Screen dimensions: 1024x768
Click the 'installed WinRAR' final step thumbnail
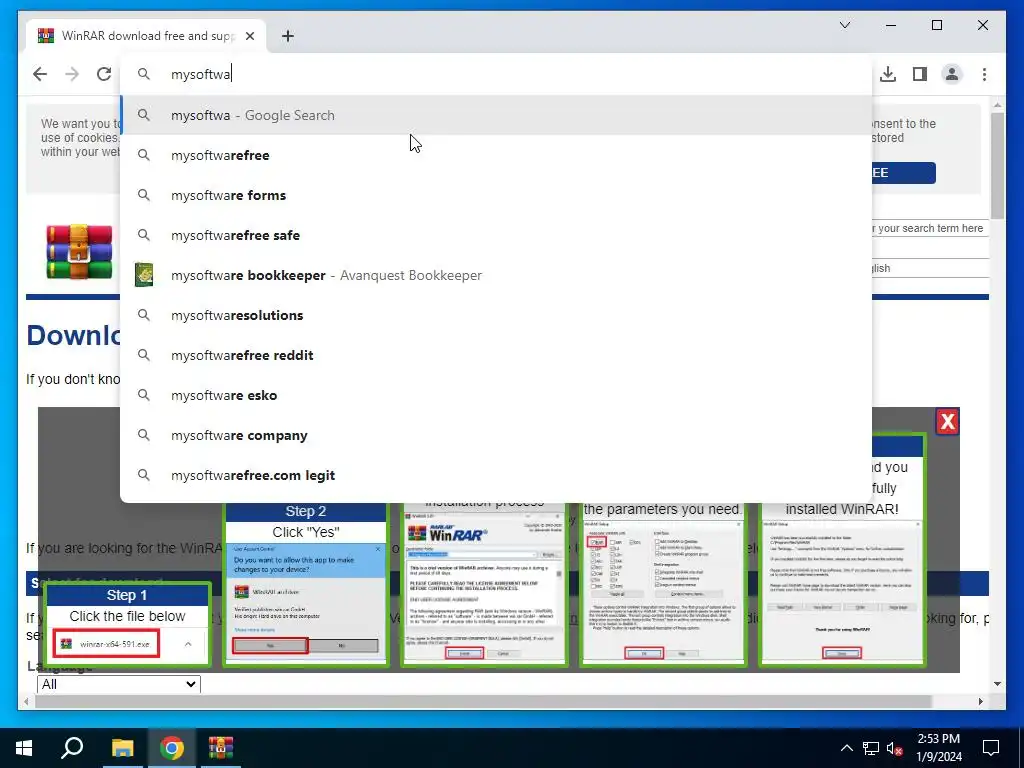click(842, 592)
